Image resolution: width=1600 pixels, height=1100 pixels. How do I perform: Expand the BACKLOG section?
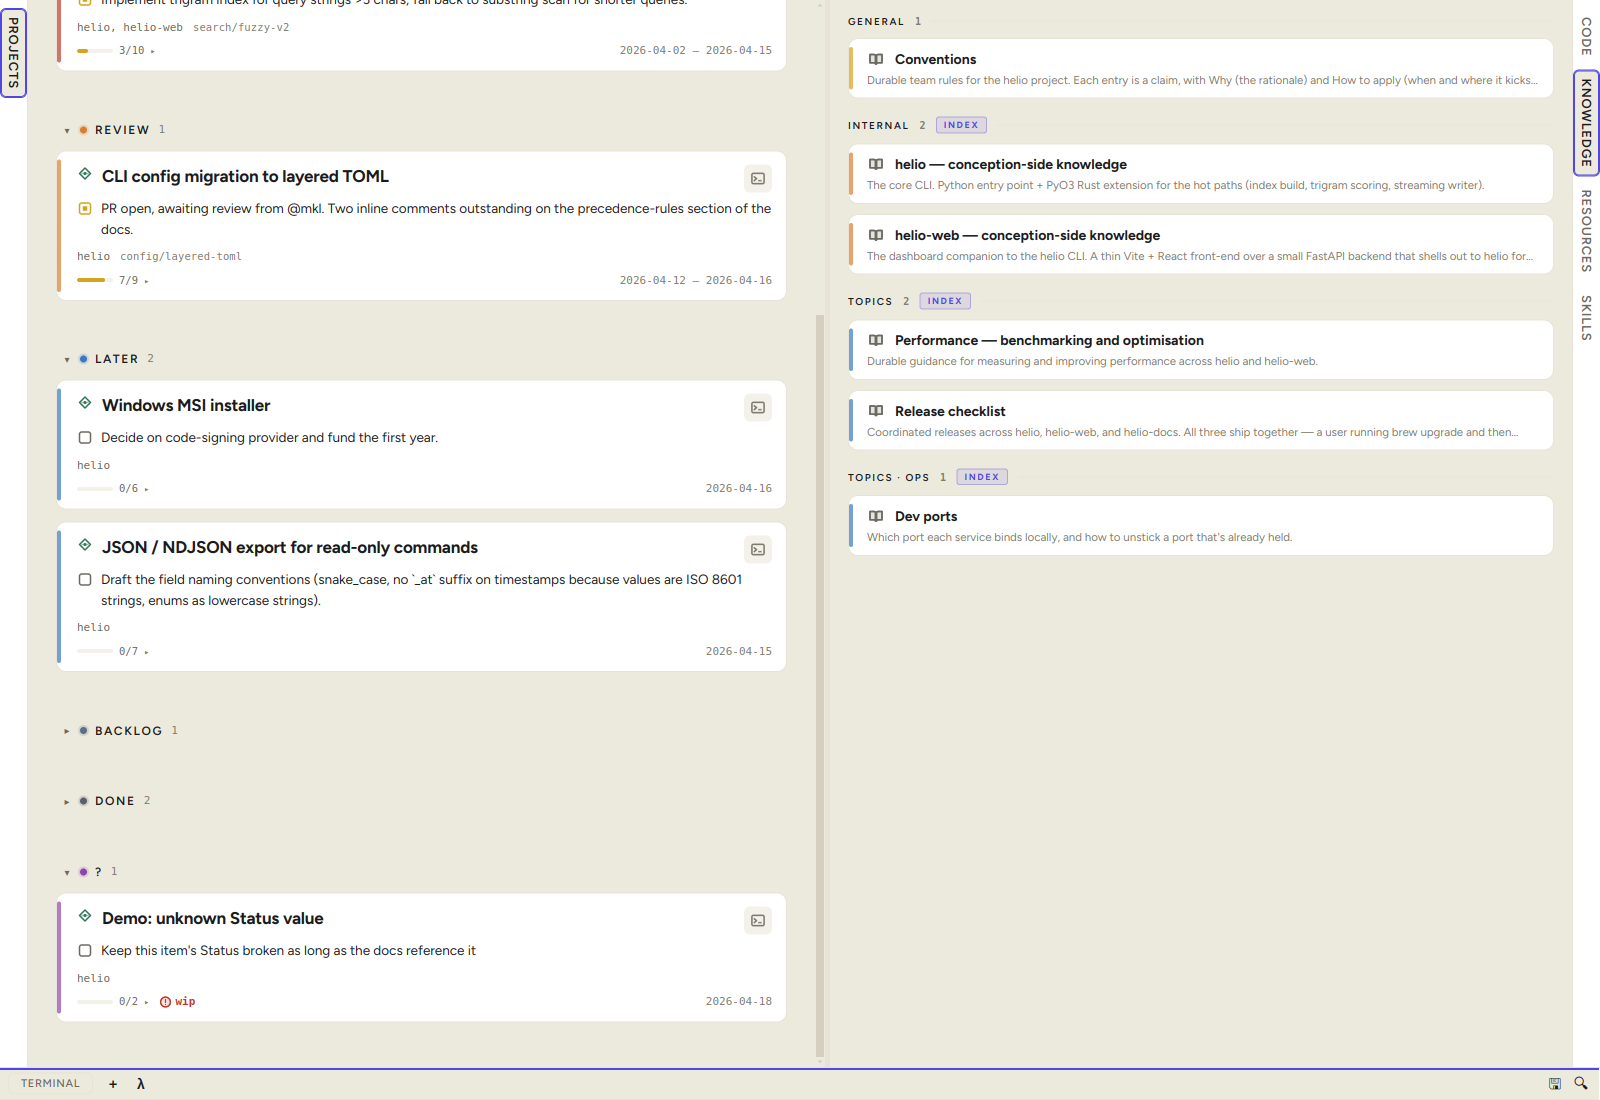(67, 731)
